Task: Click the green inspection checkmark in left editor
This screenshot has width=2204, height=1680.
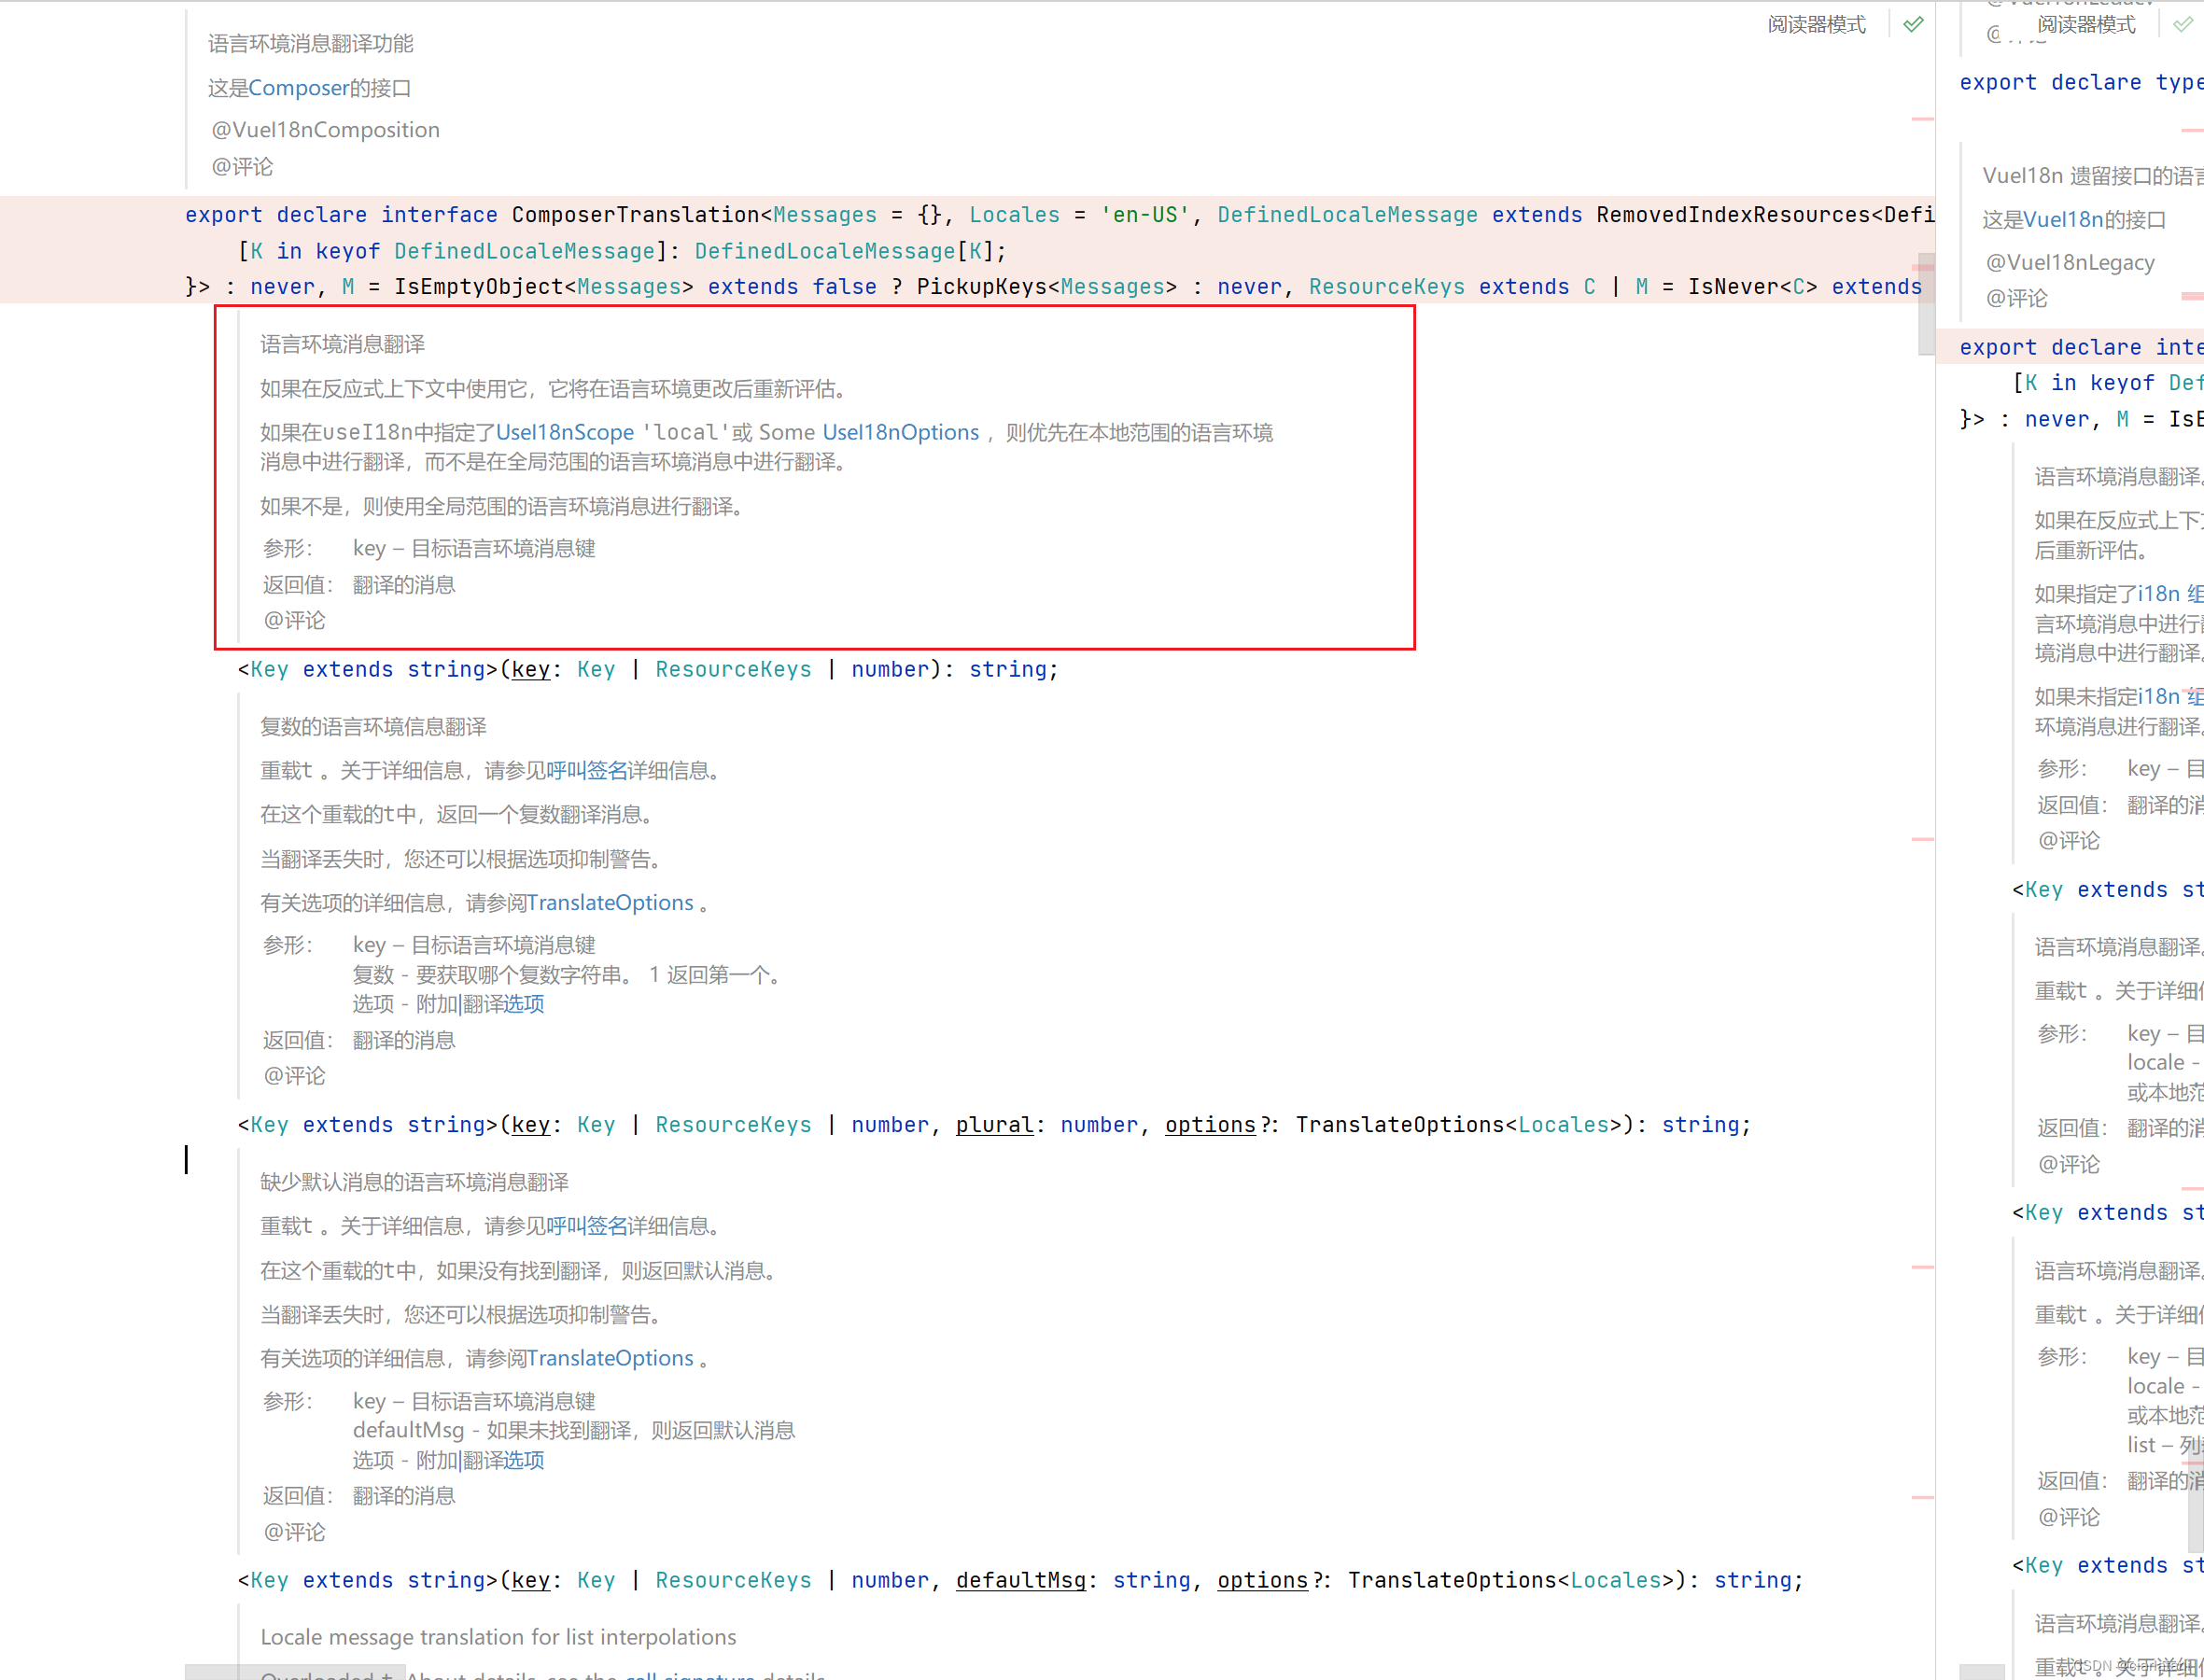Action: point(1913,25)
